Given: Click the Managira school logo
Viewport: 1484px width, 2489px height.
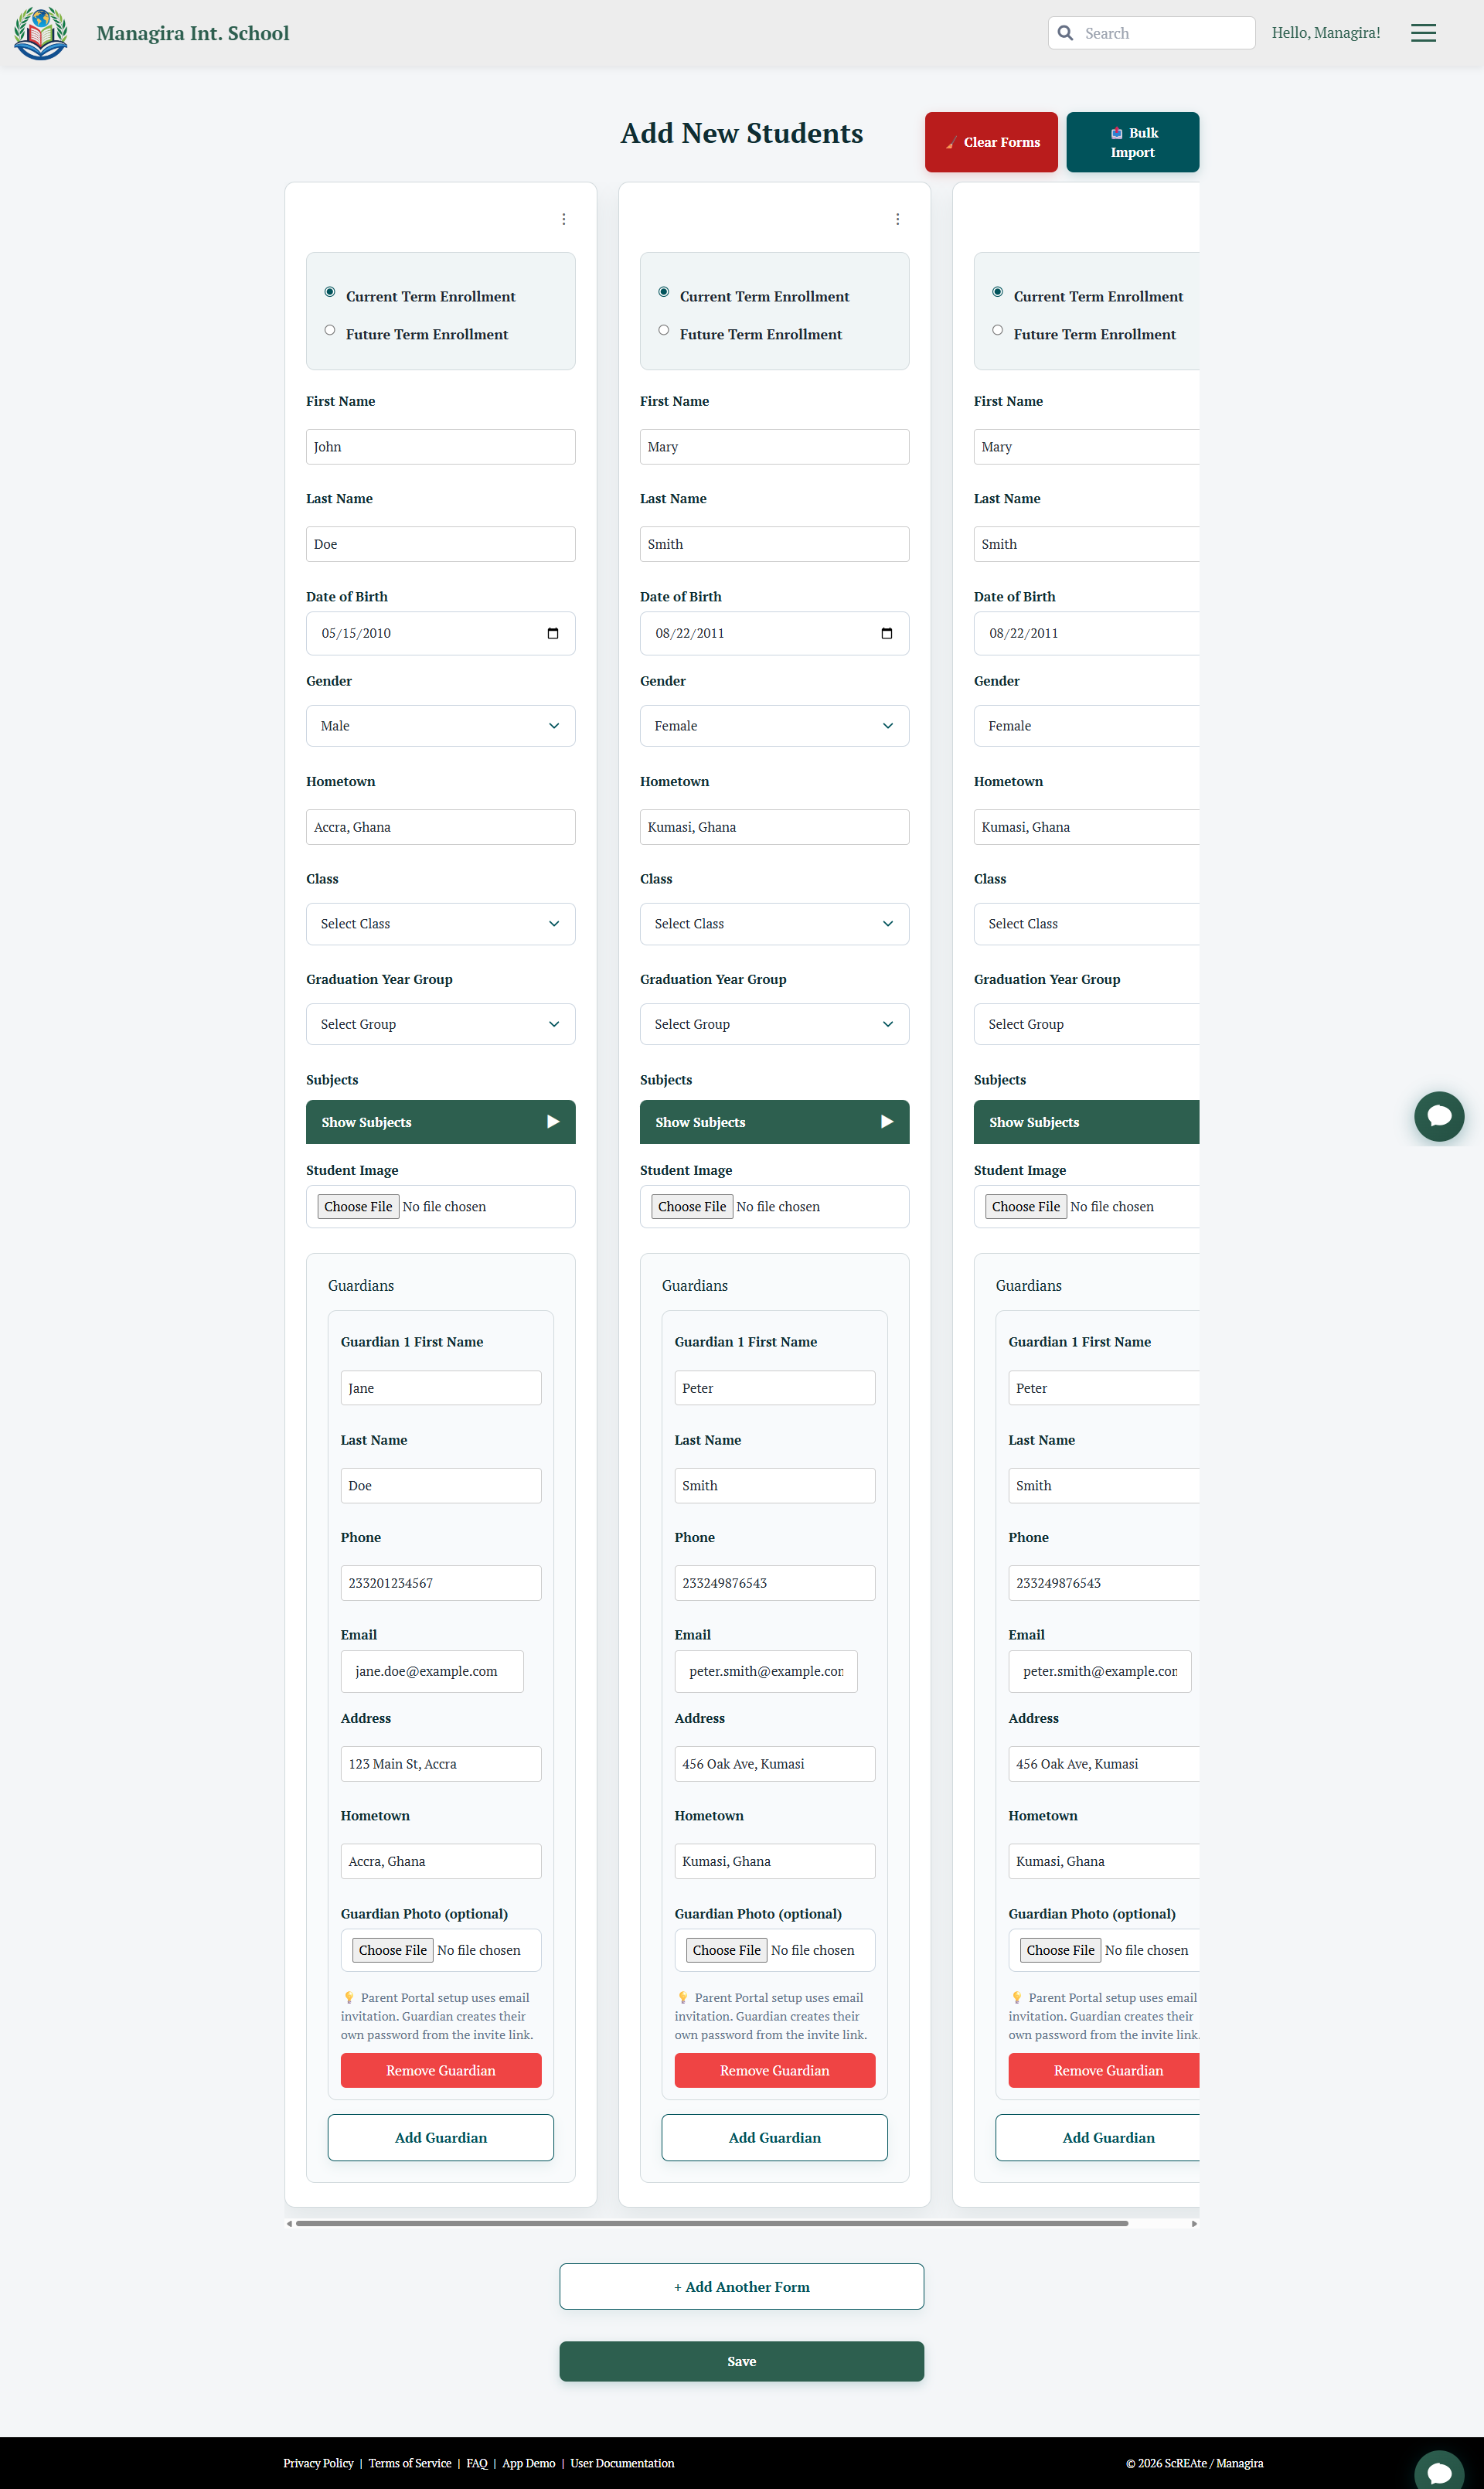Looking at the screenshot, I should 41,33.
